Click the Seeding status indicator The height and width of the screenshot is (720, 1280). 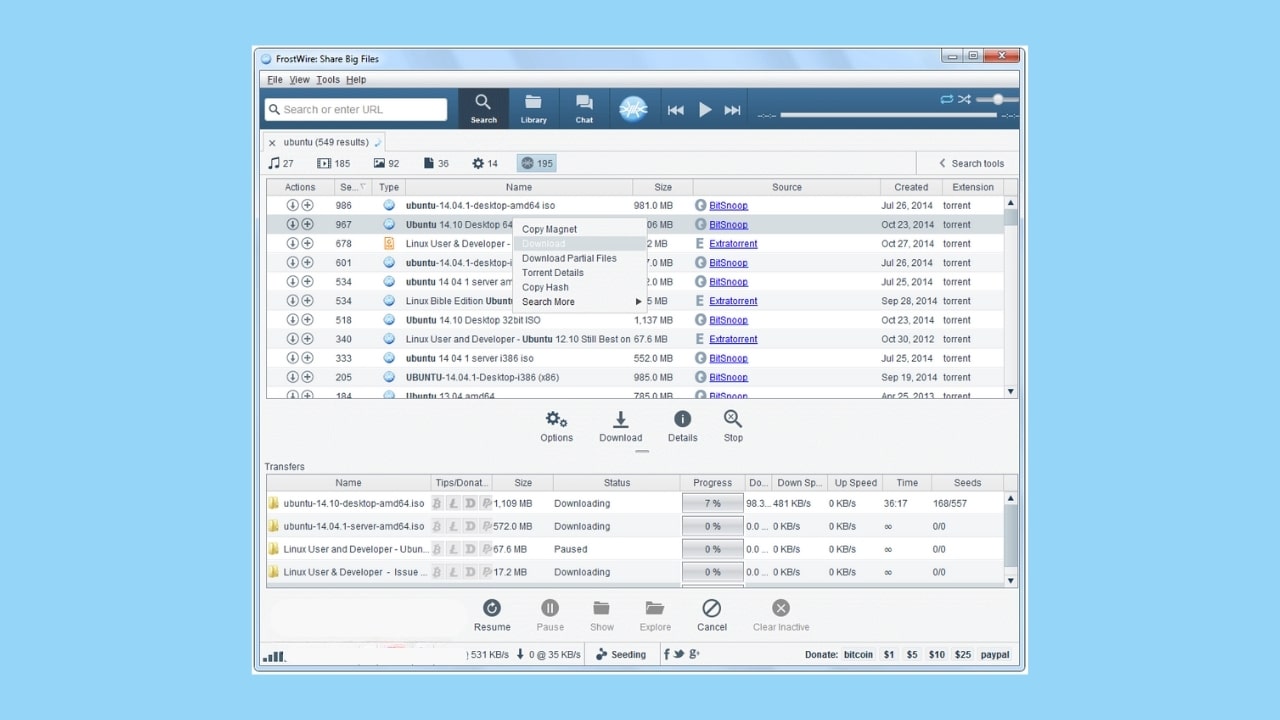(621, 655)
